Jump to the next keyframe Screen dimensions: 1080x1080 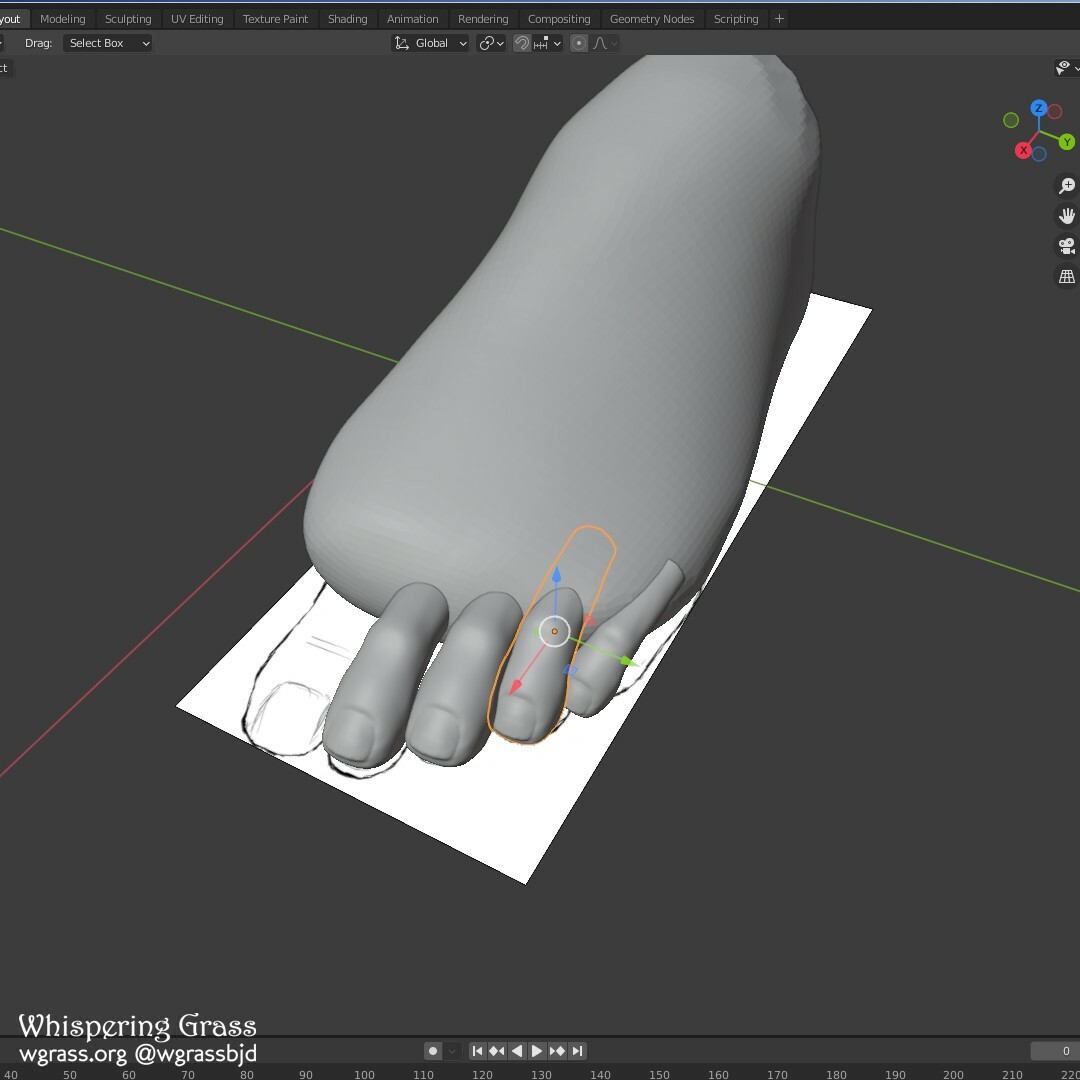click(x=557, y=1051)
